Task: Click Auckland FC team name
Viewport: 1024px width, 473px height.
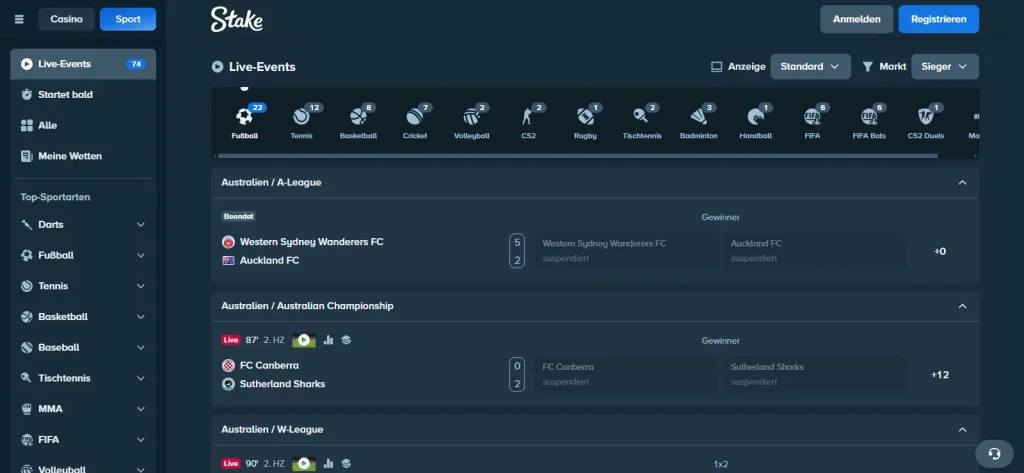Action: 270,260
